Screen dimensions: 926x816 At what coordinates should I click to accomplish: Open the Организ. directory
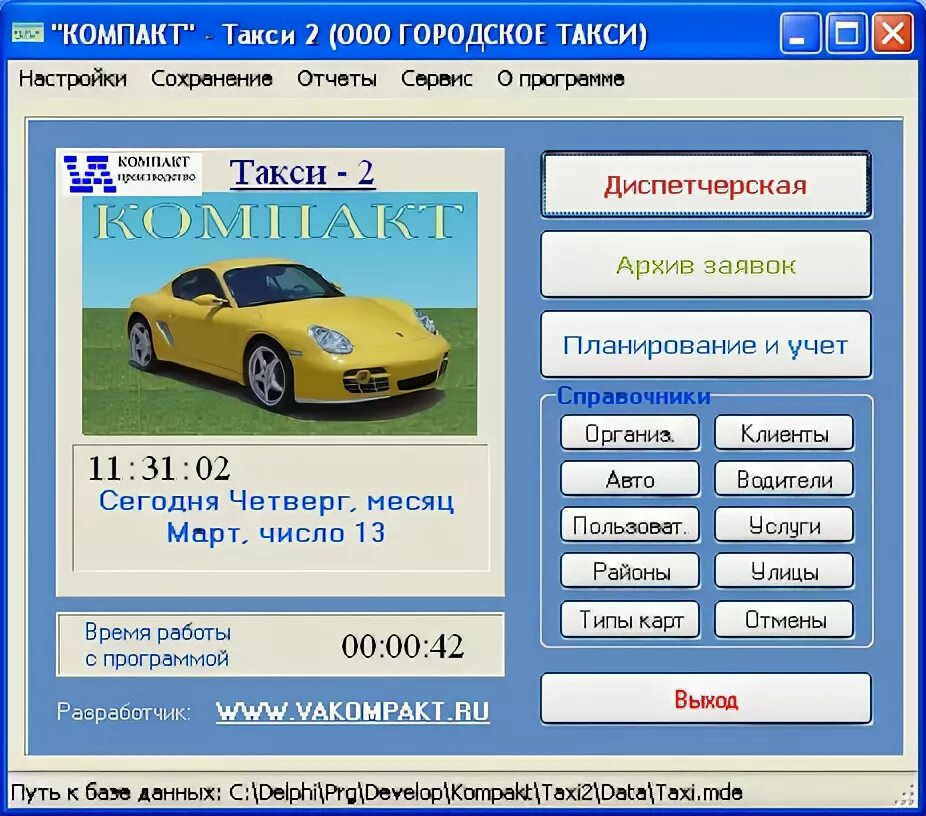point(628,432)
